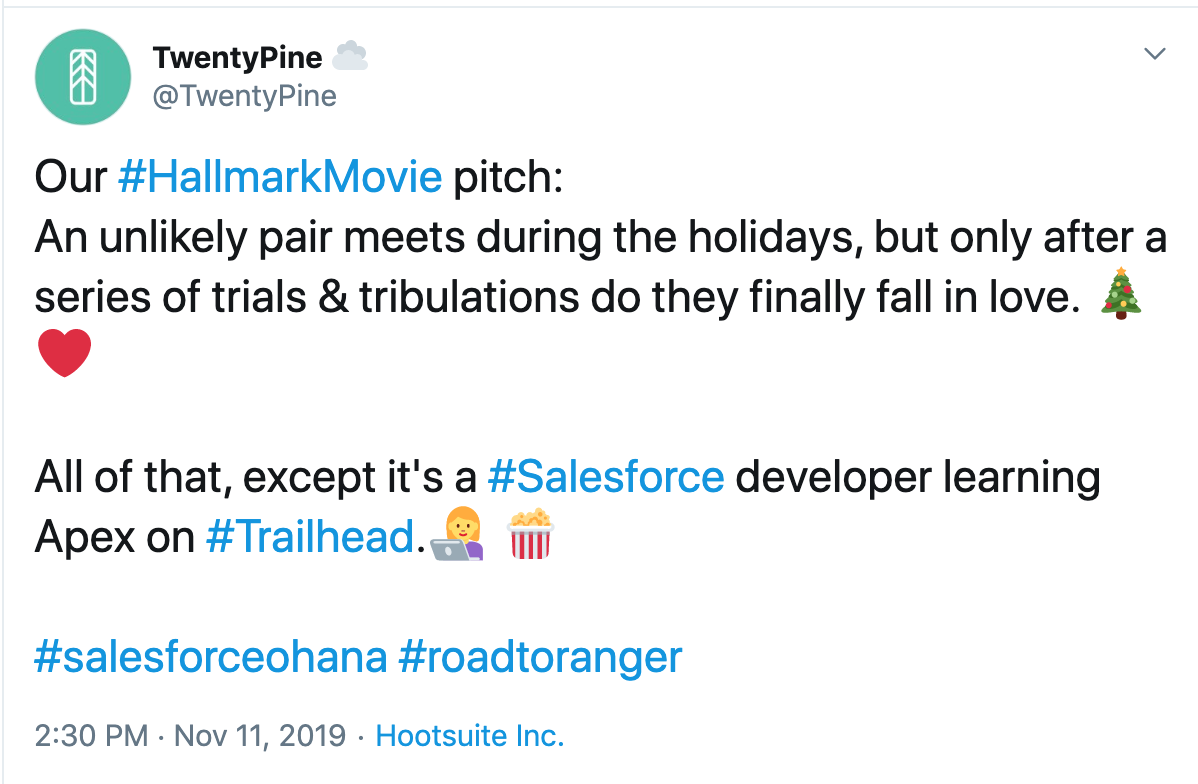Image resolution: width=1198 pixels, height=784 pixels.
Task: Click the popcorn emoji
Action: [530, 533]
